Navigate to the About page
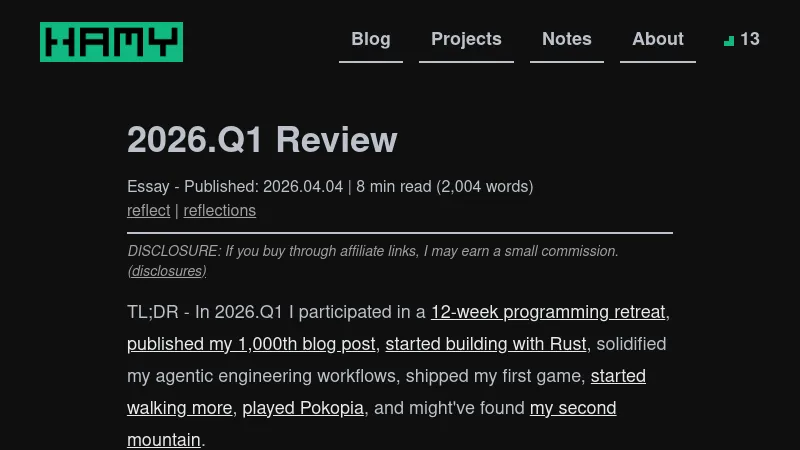Viewport: 800px width, 450px height. pos(657,39)
